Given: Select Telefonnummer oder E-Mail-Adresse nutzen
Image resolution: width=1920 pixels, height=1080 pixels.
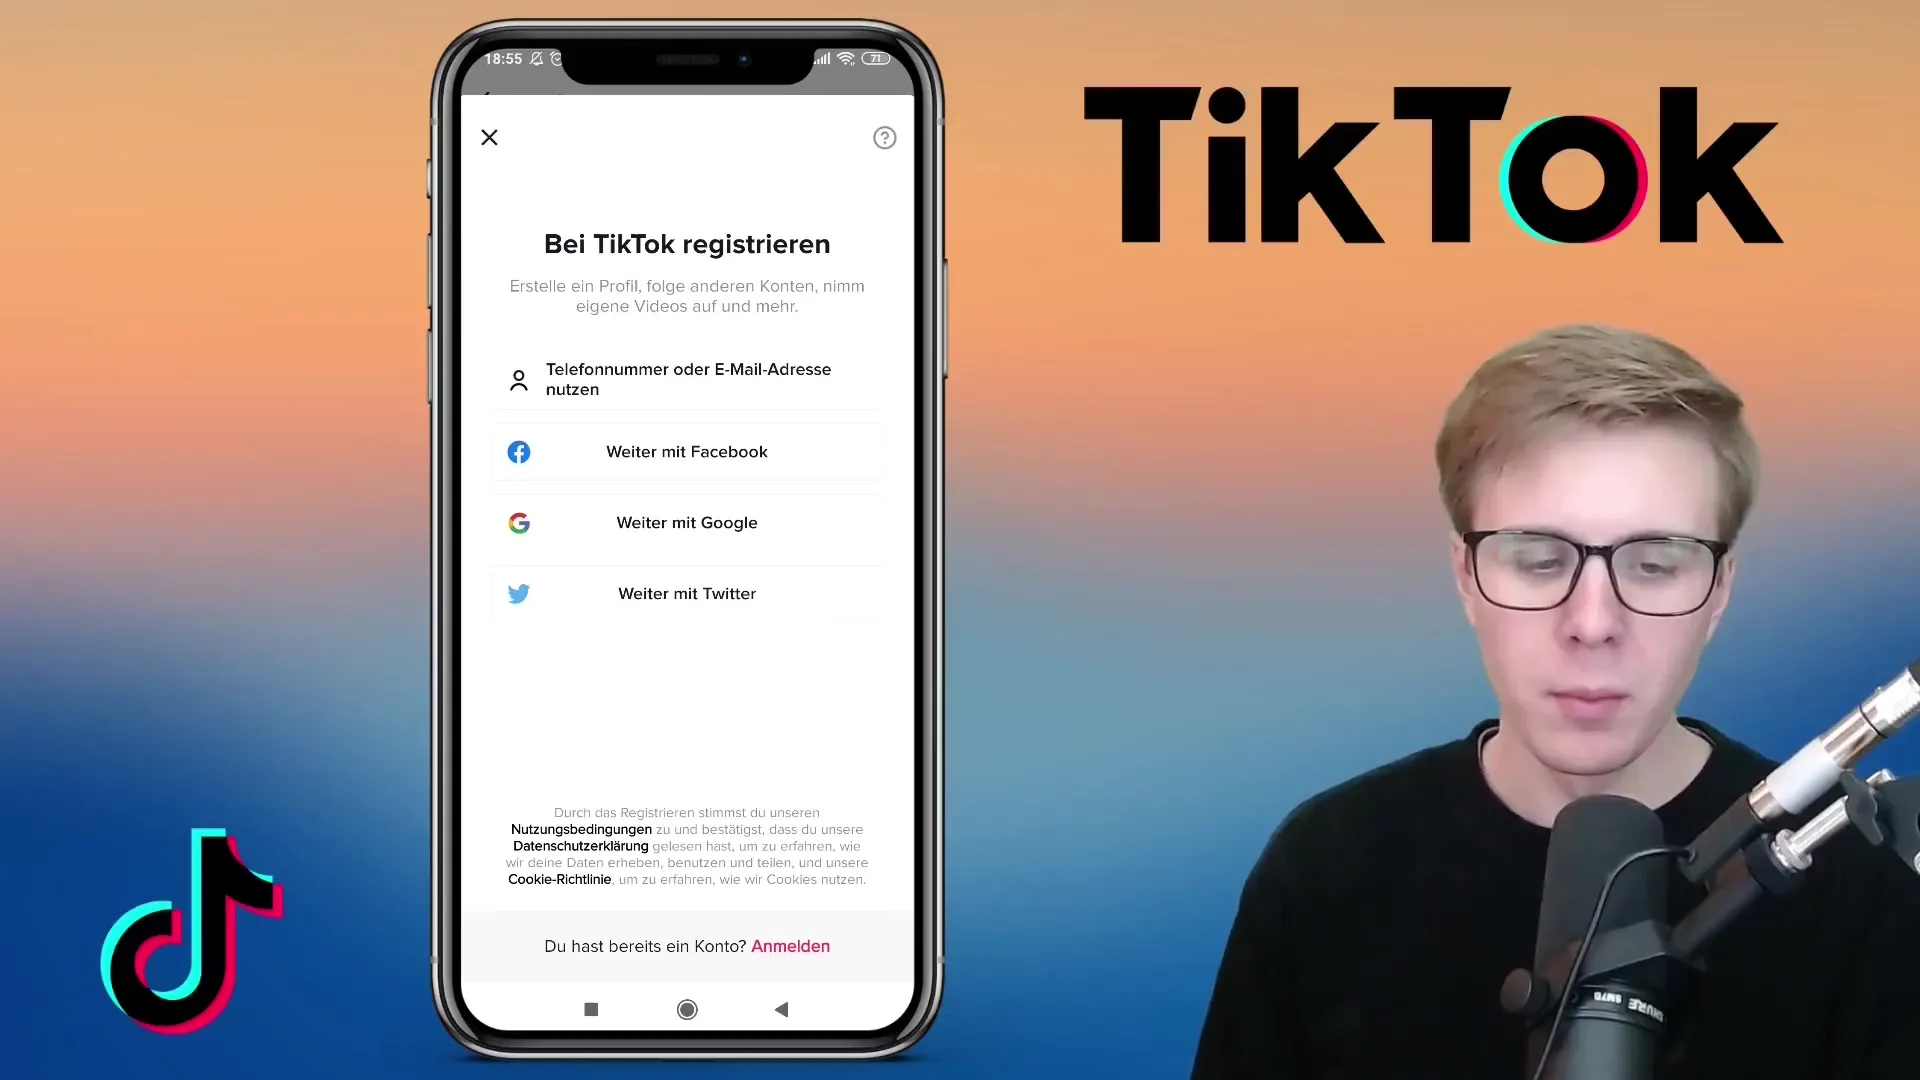Looking at the screenshot, I should [687, 378].
